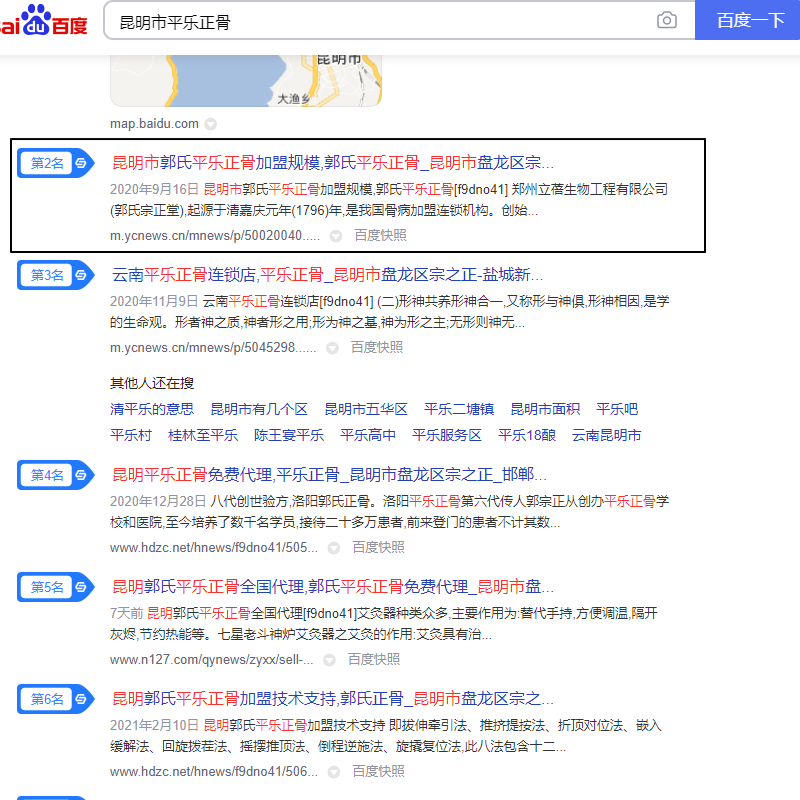Open the map.baidu.com source link
The image size is (800, 800).
point(154,123)
